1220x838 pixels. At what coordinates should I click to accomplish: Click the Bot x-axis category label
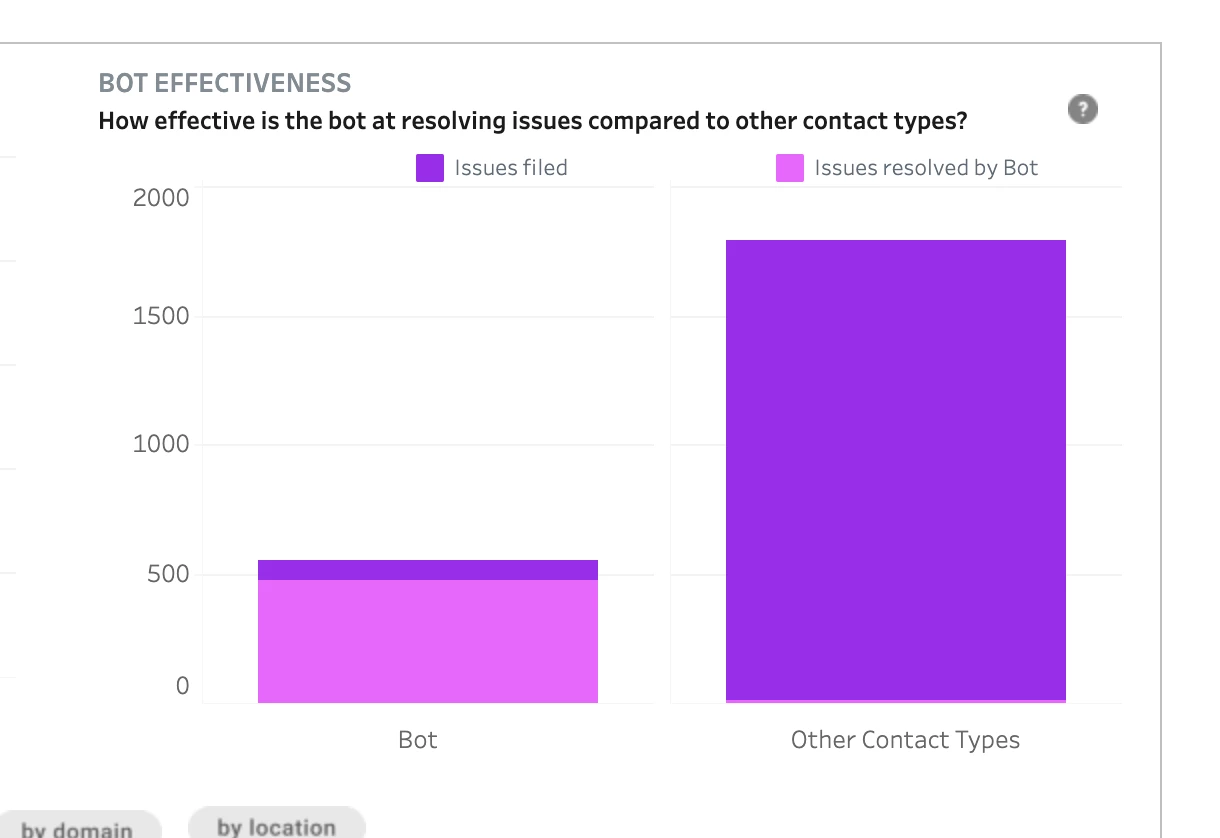pos(418,740)
